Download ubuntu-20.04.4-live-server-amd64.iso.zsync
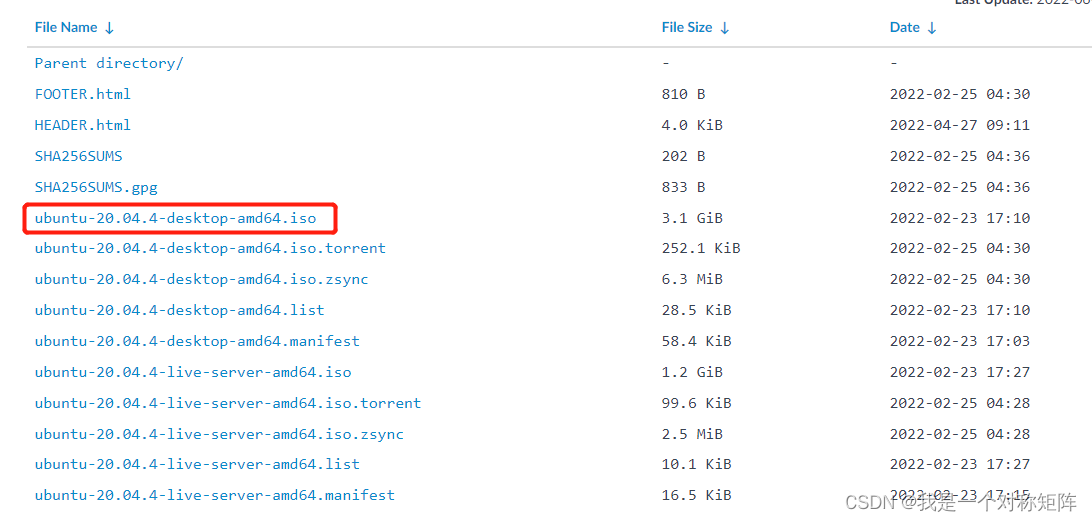The width and height of the screenshot is (1092, 522). pyautogui.click(x=219, y=434)
